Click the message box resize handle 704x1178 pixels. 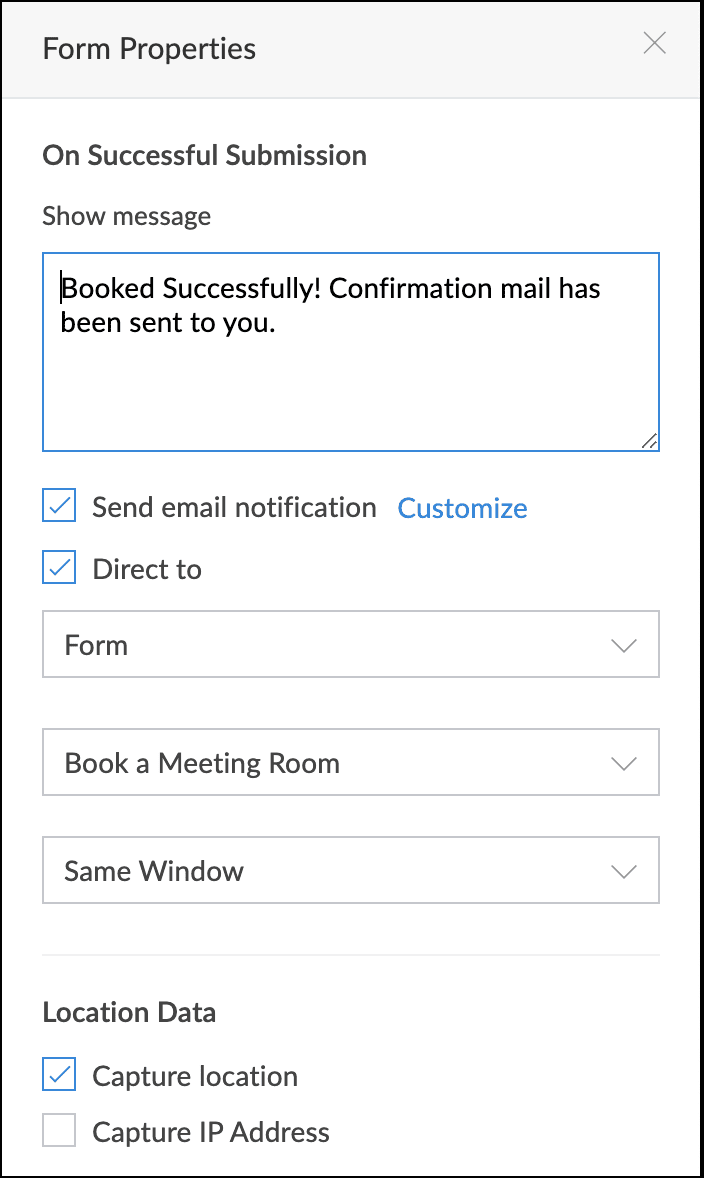649,441
